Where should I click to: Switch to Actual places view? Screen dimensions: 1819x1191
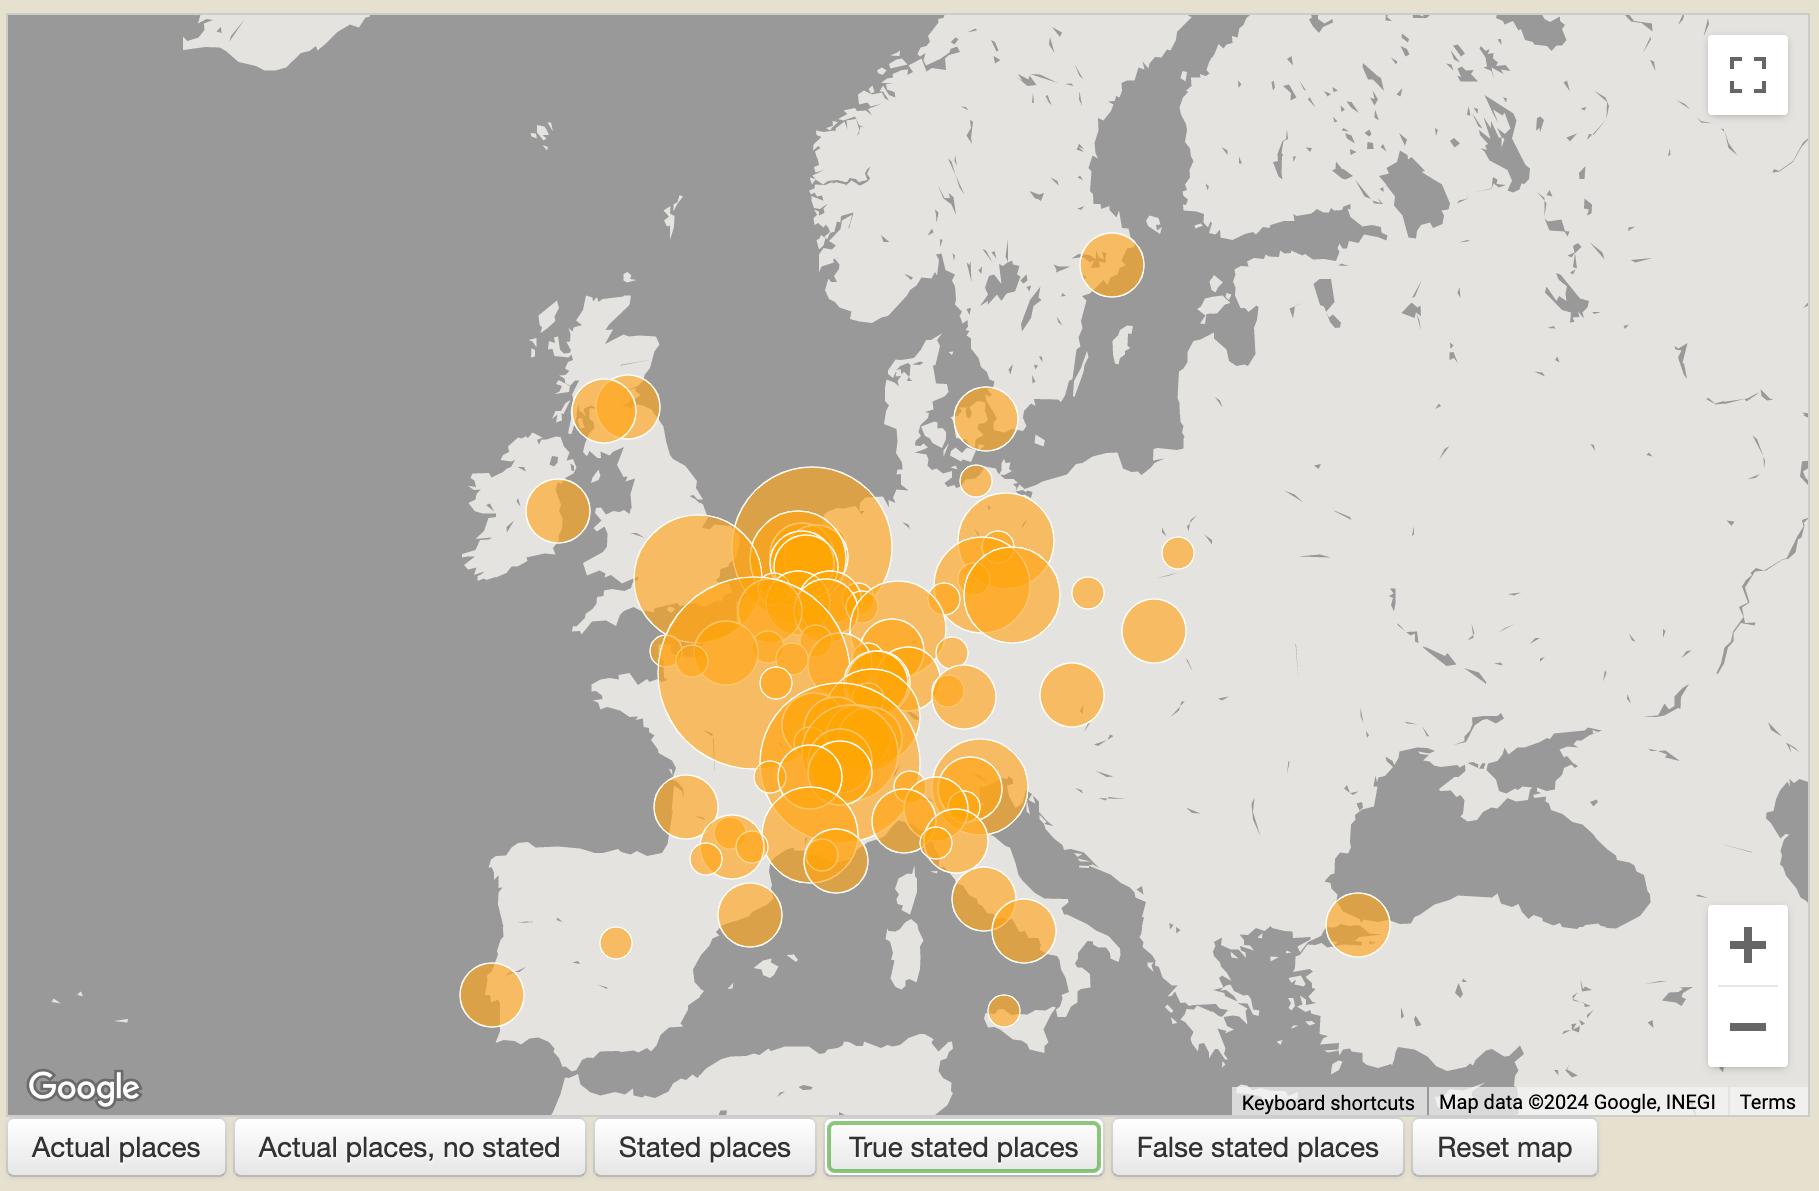tap(116, 1148)
